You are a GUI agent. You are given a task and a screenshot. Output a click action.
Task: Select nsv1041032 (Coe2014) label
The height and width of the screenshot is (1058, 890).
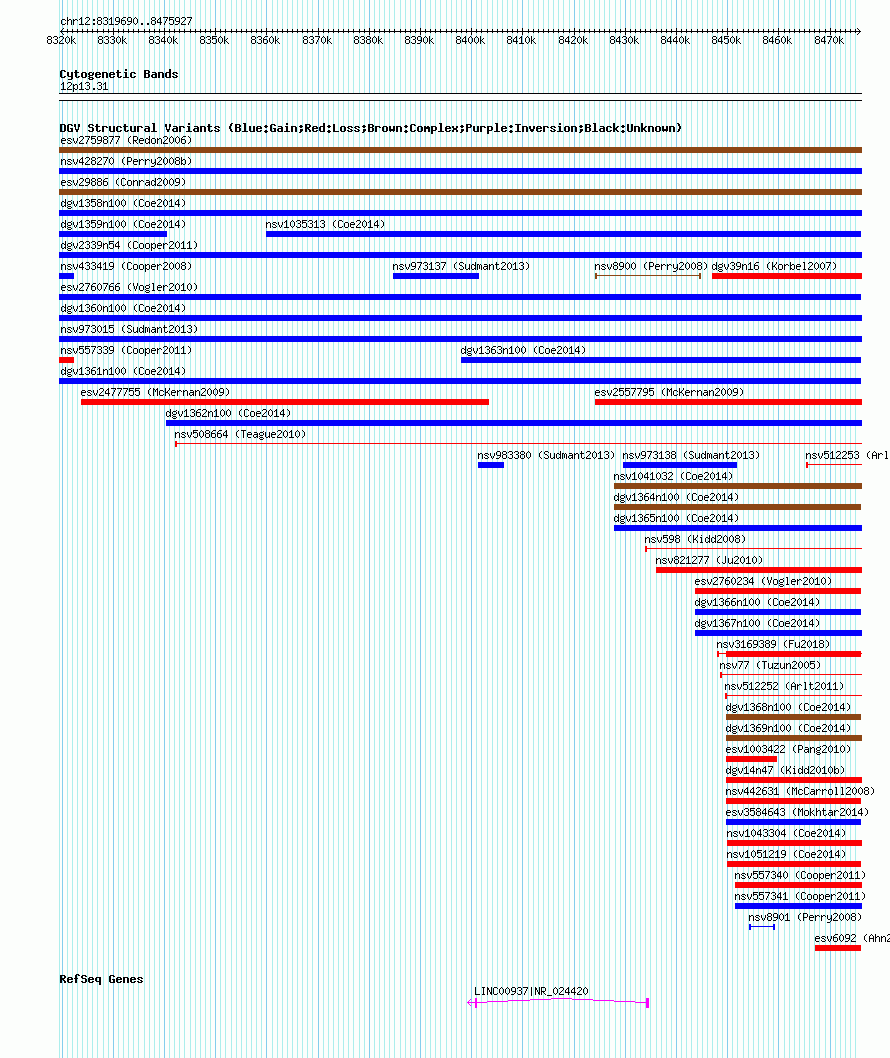click(x=673, y=476)
